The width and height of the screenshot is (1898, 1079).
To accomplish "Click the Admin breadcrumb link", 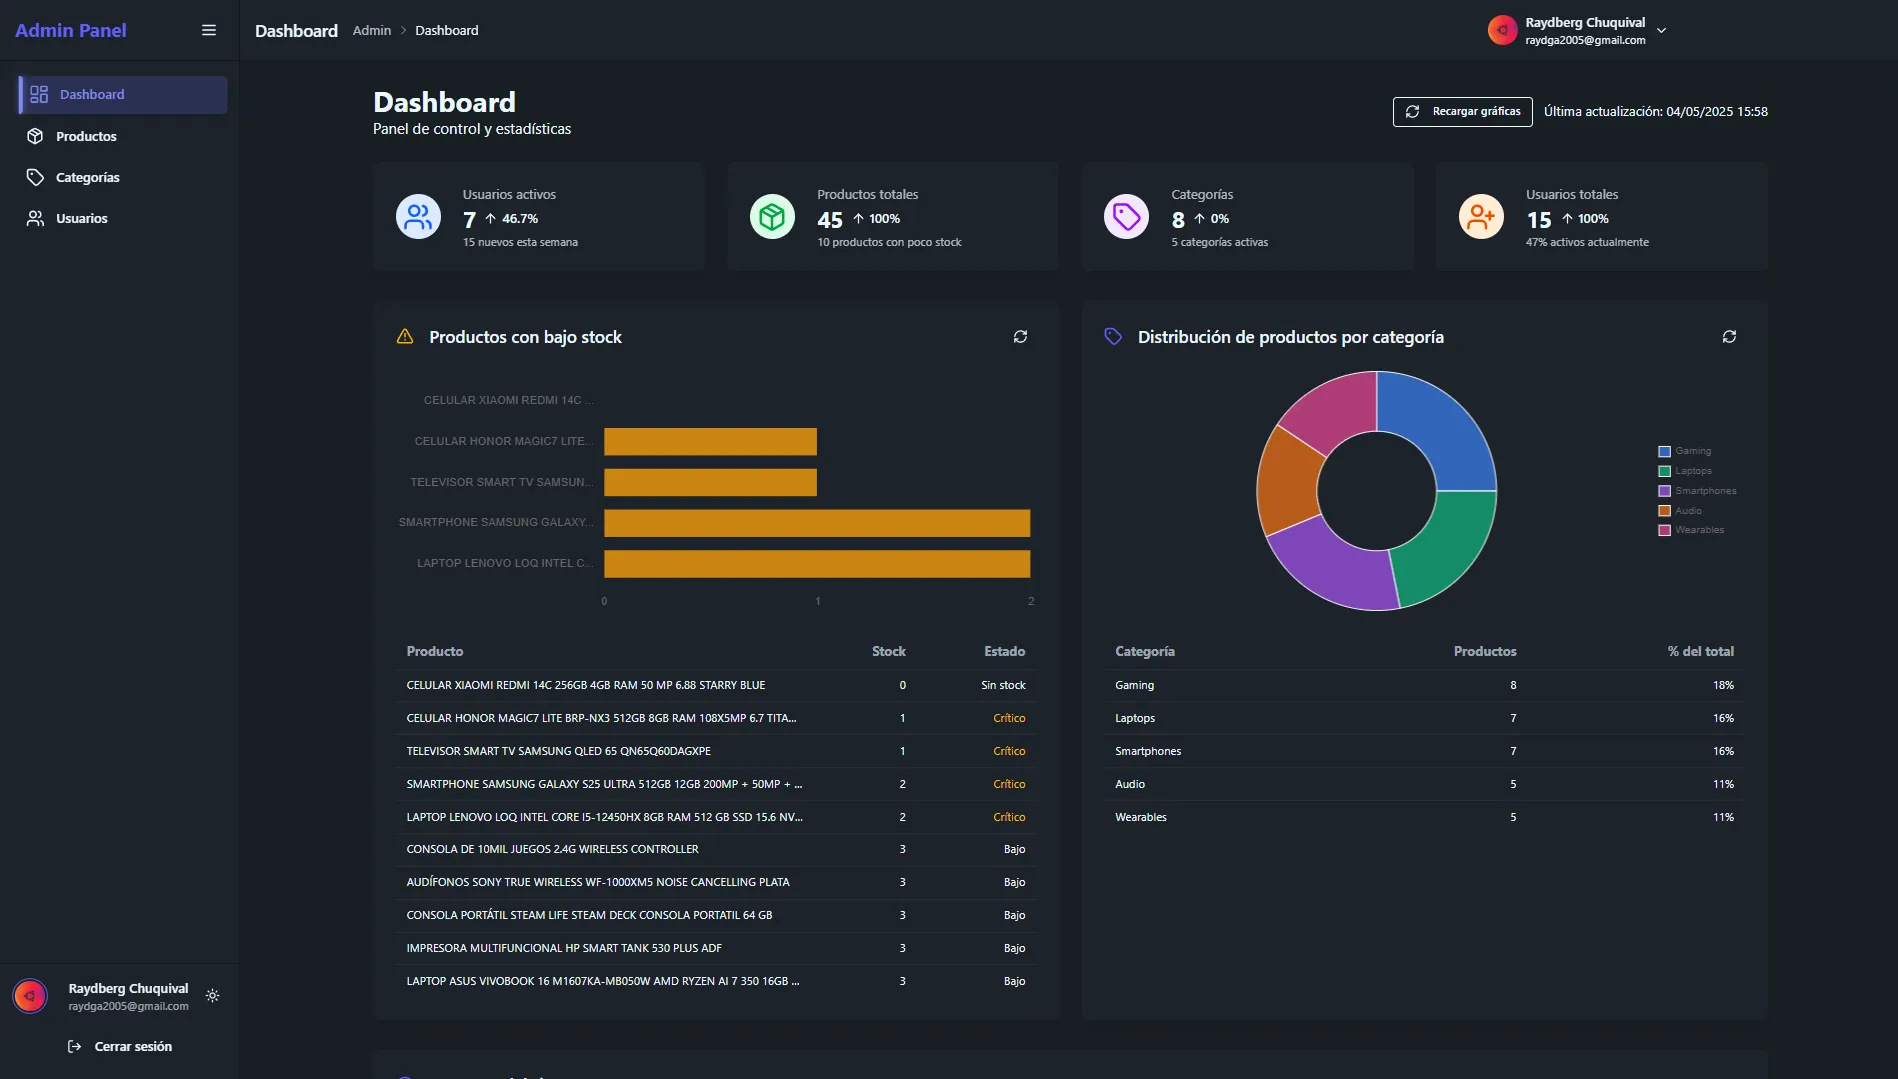I will click(x=371, y=31).
